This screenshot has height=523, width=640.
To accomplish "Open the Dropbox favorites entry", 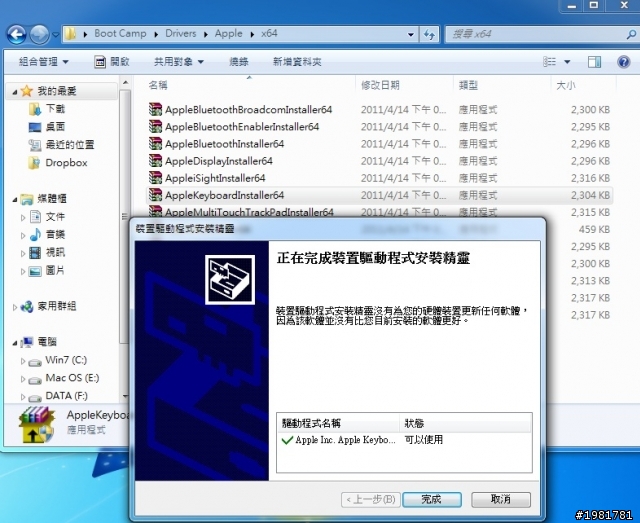I will pos(66,162).
